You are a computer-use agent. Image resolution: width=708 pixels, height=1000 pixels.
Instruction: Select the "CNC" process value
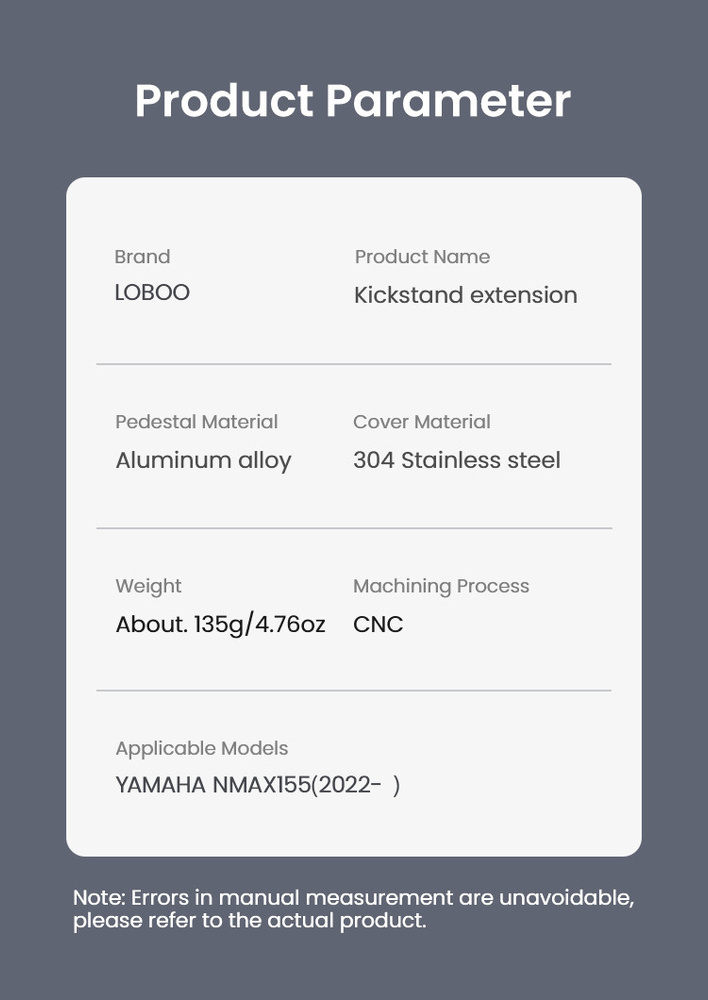coord(378,625)
